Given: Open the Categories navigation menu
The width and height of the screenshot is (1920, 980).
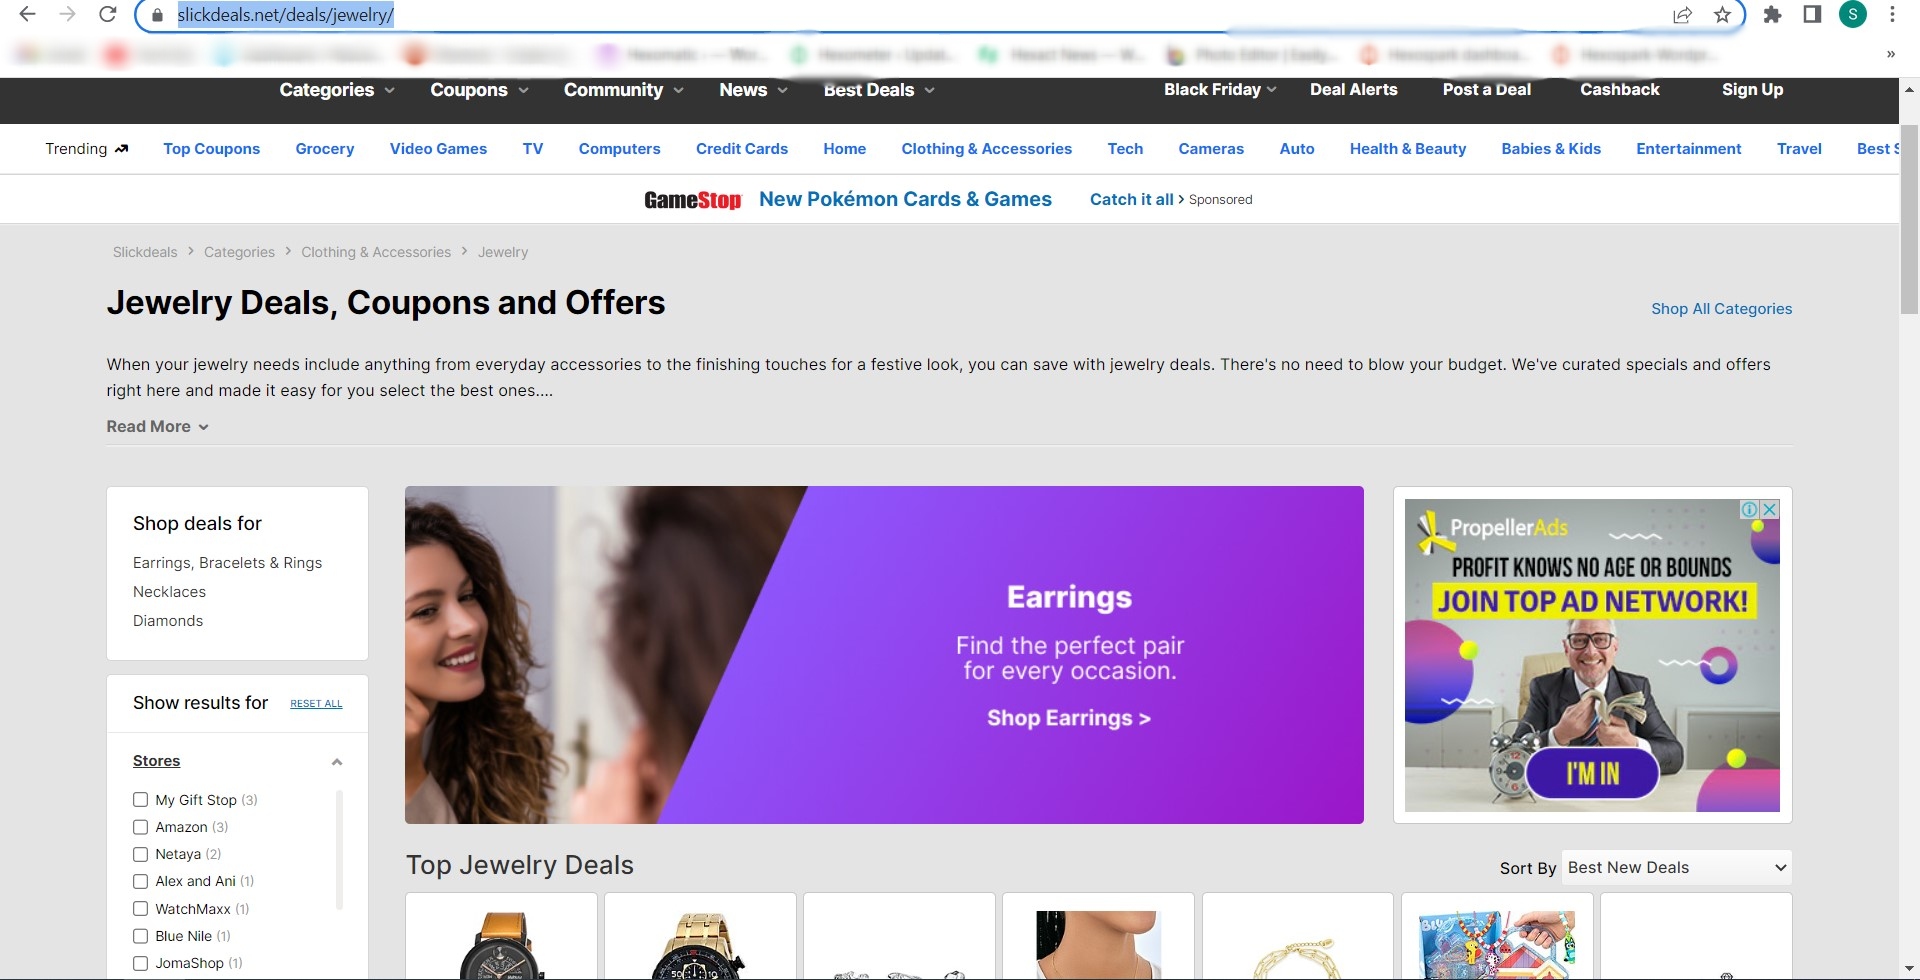Looking at the screenshot, I should click(336, 90).
